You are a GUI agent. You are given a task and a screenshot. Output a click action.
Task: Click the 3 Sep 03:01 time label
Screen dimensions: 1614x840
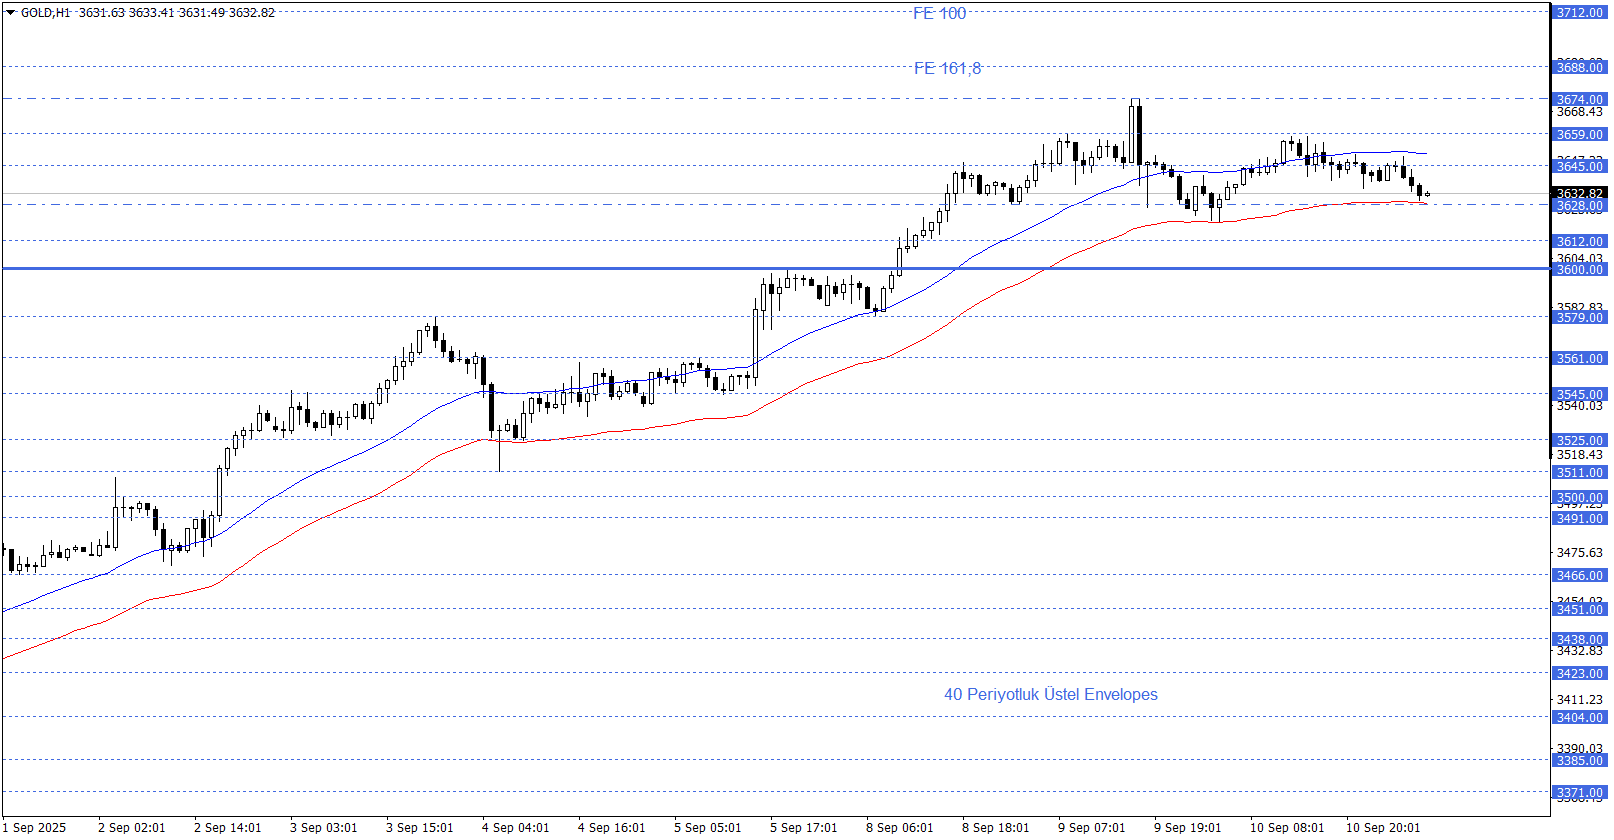[x=324, y=828]
